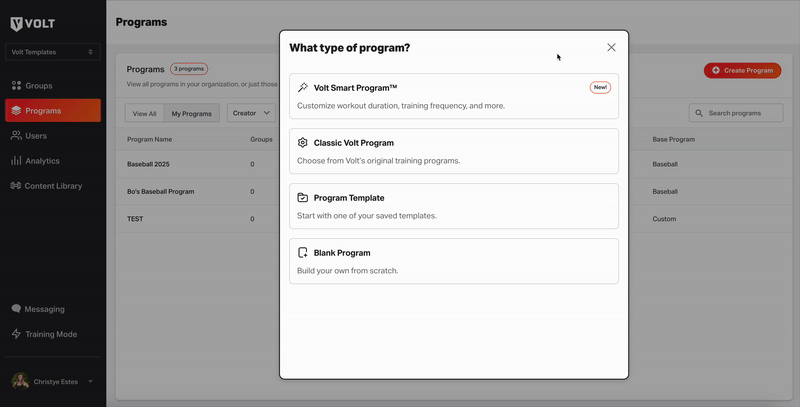The image size is (800, 407).
Task: Click the Volt Smart Program magic wand icon
Action: click(x=303, y=88)
